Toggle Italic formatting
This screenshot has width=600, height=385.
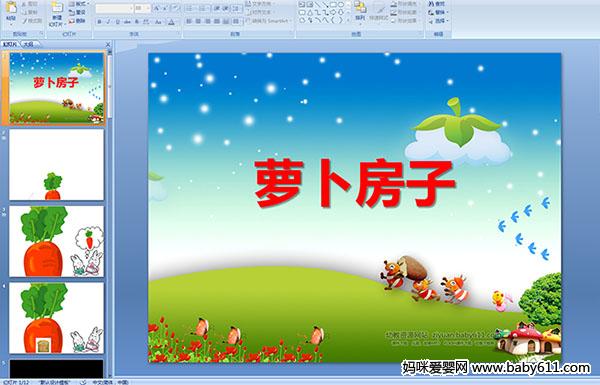(108, 22)
